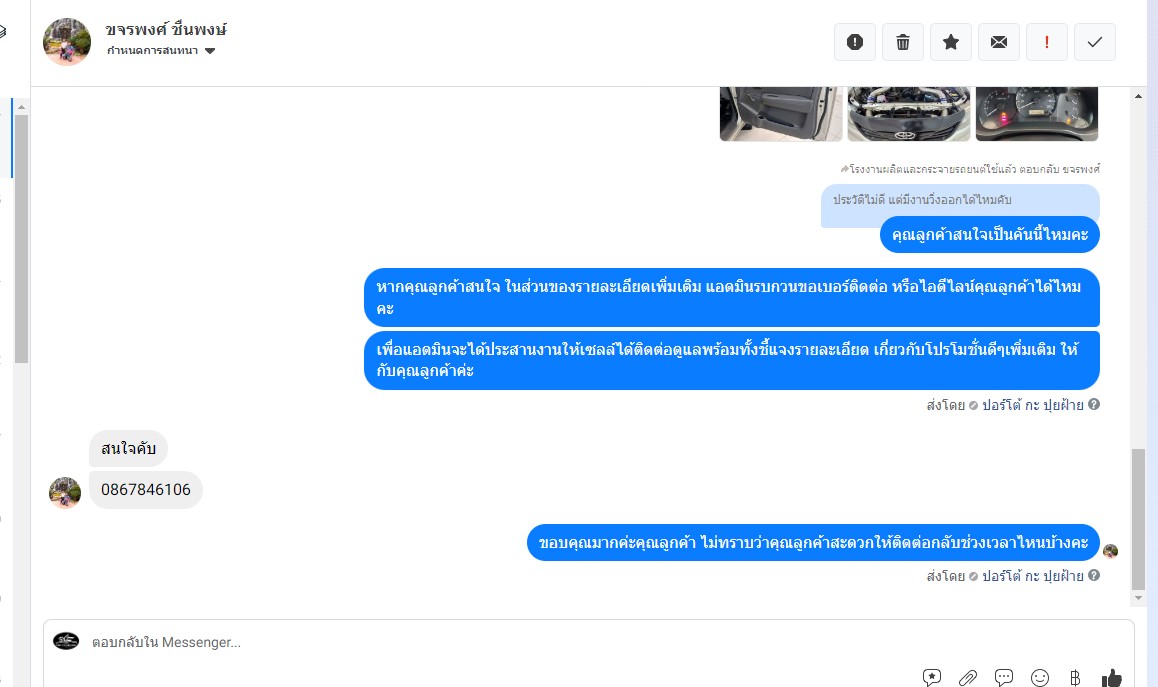The height and width of the screenshot is (687, 1158).
Task: Send a thumbs-up like
Action: click(1111, 677)
